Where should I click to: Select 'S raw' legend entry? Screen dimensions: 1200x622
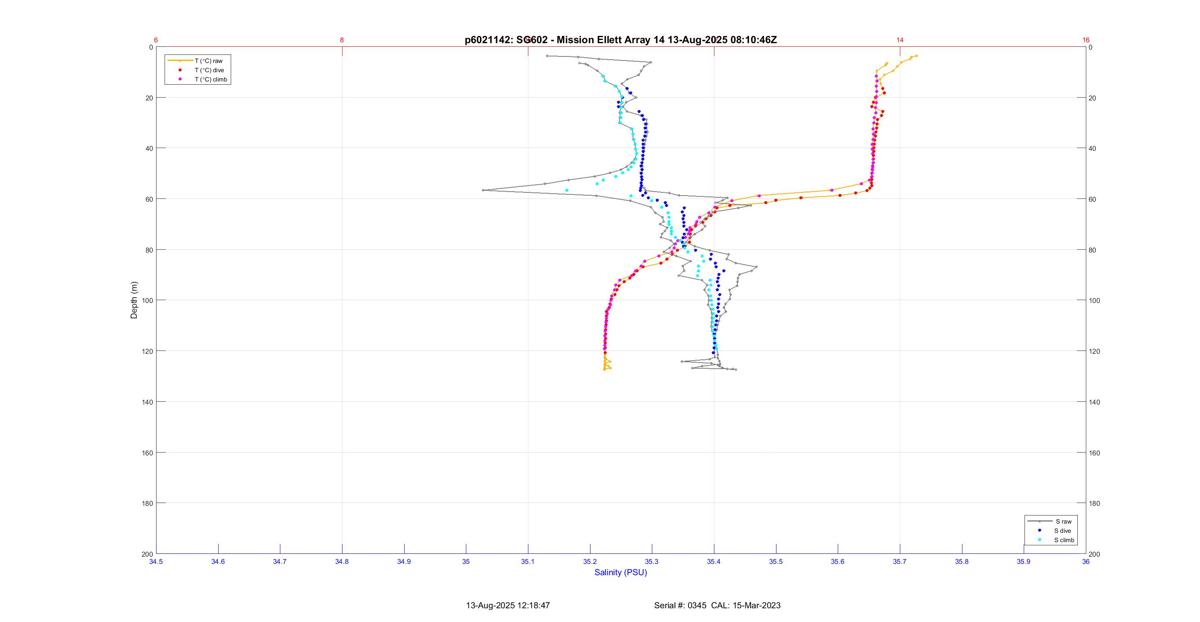click(1052, 522)
